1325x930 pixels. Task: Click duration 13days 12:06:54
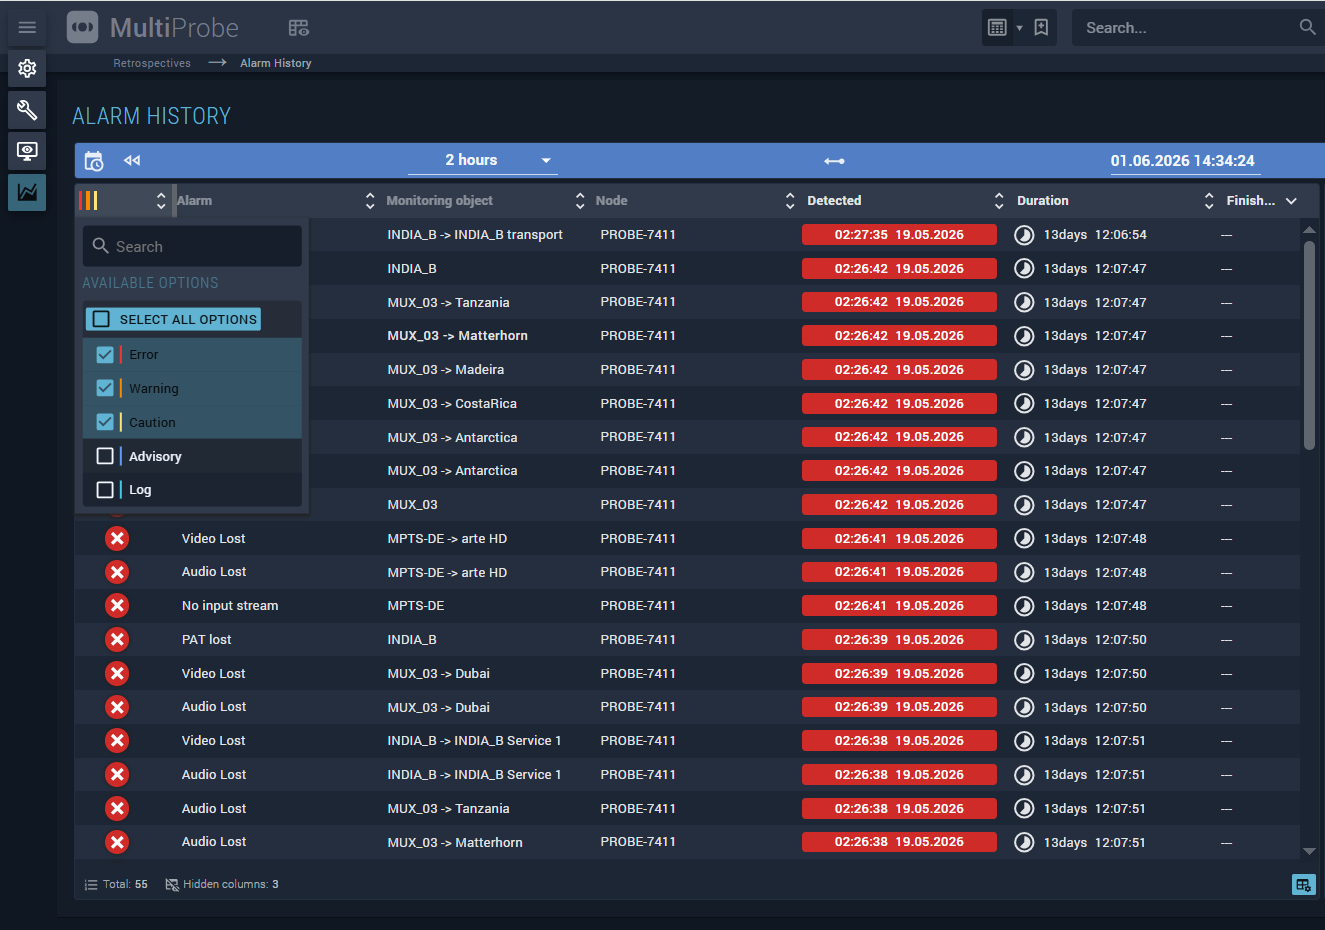1095,235
